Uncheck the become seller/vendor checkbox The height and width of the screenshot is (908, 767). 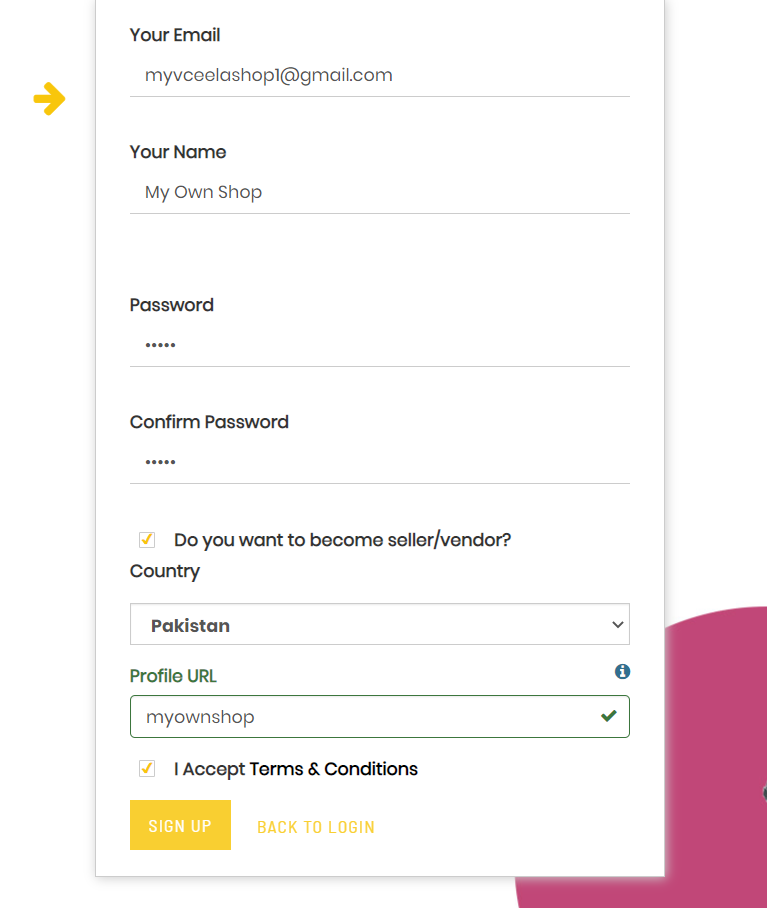click(x=147, y=540)
